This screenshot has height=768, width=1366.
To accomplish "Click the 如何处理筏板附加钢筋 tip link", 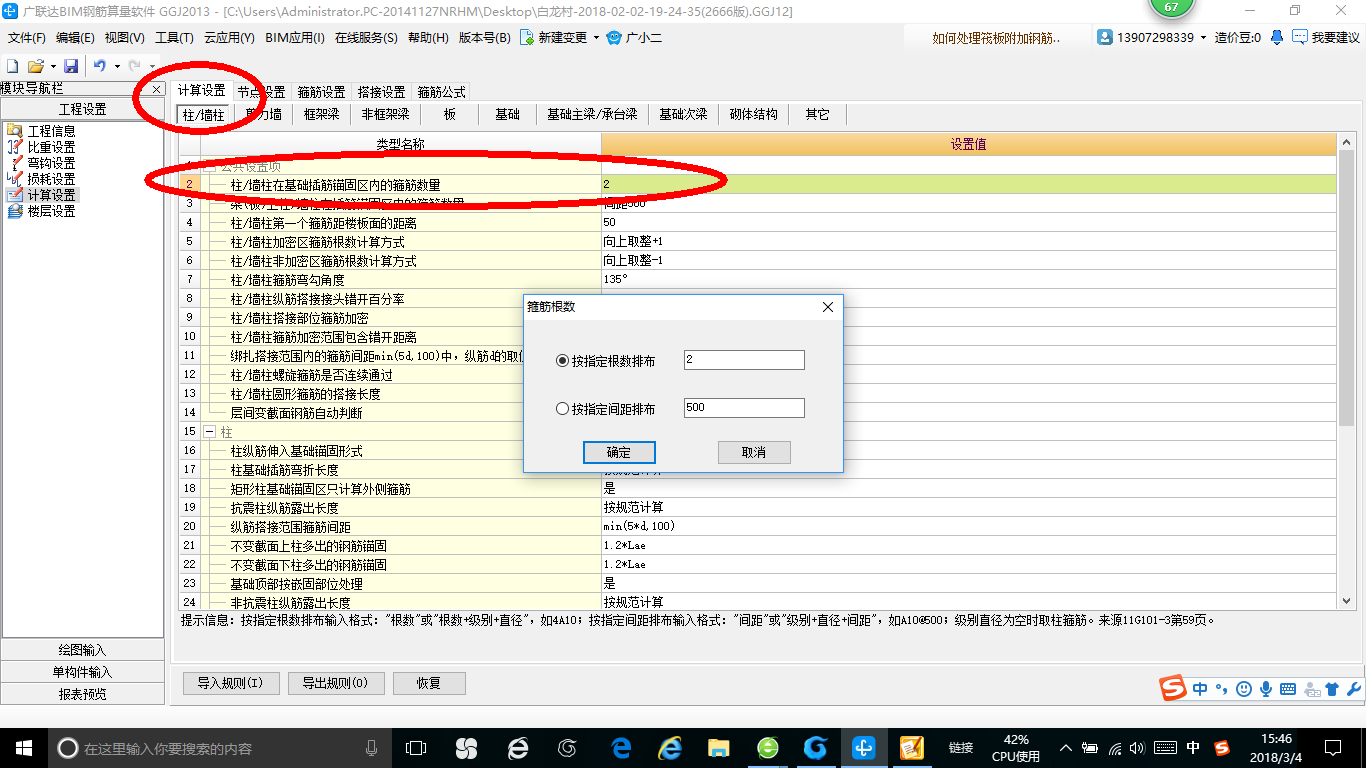I will tap(996, 38).
